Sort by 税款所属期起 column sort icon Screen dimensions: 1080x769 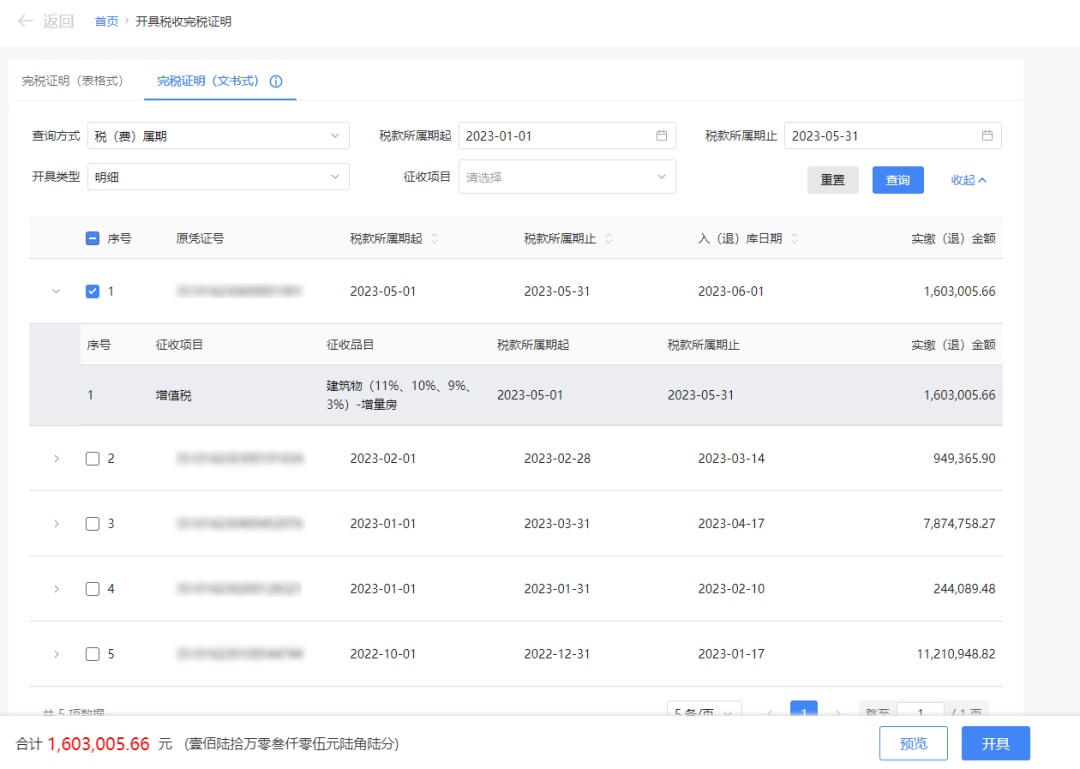434,239
